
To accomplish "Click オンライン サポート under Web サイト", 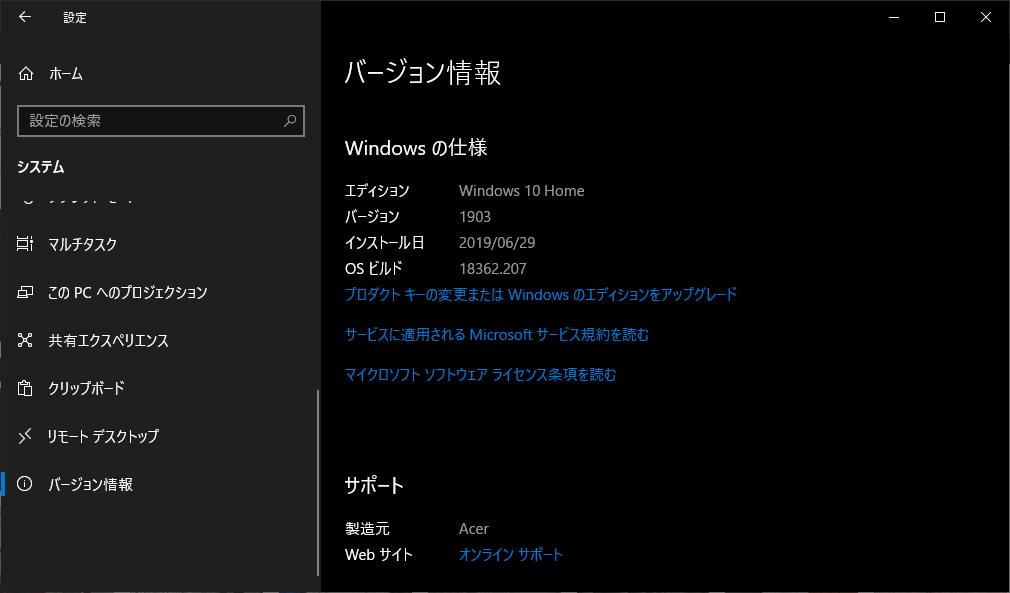I will point(510,554).
